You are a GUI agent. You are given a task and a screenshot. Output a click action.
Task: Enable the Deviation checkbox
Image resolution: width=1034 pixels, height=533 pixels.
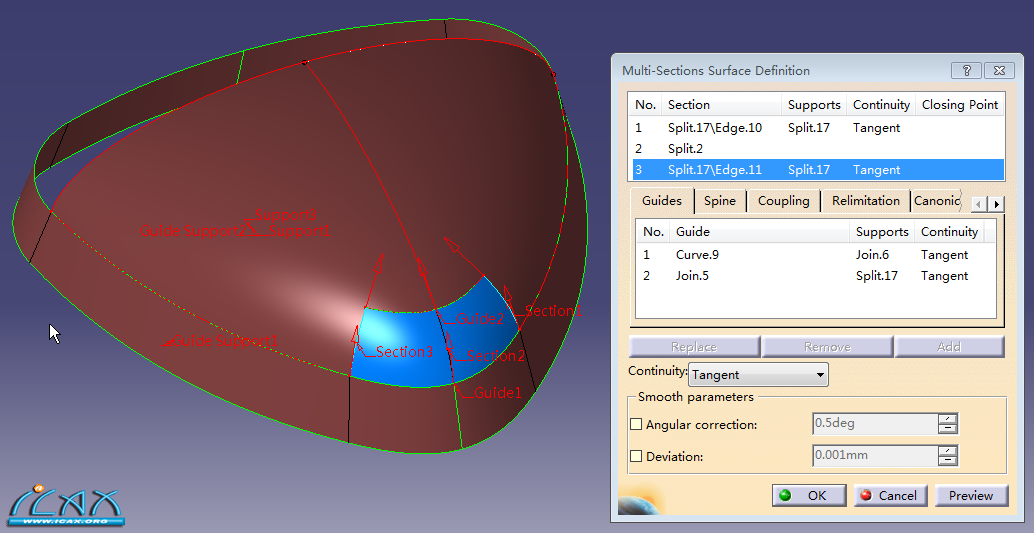636,456
